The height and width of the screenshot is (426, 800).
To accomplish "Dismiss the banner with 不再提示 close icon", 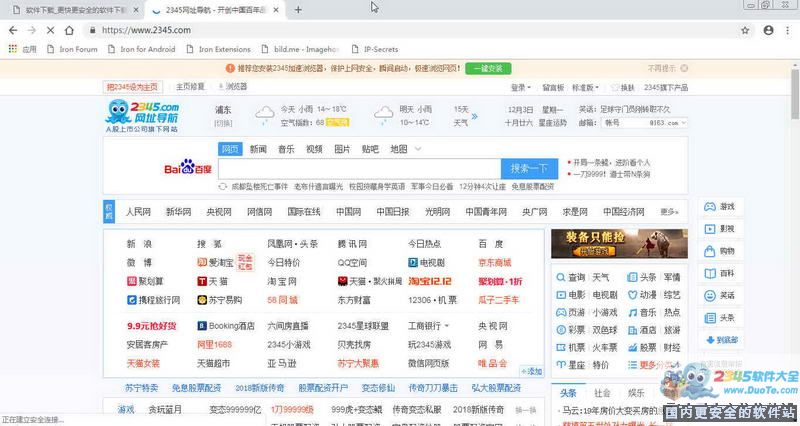I will (684, 68).
